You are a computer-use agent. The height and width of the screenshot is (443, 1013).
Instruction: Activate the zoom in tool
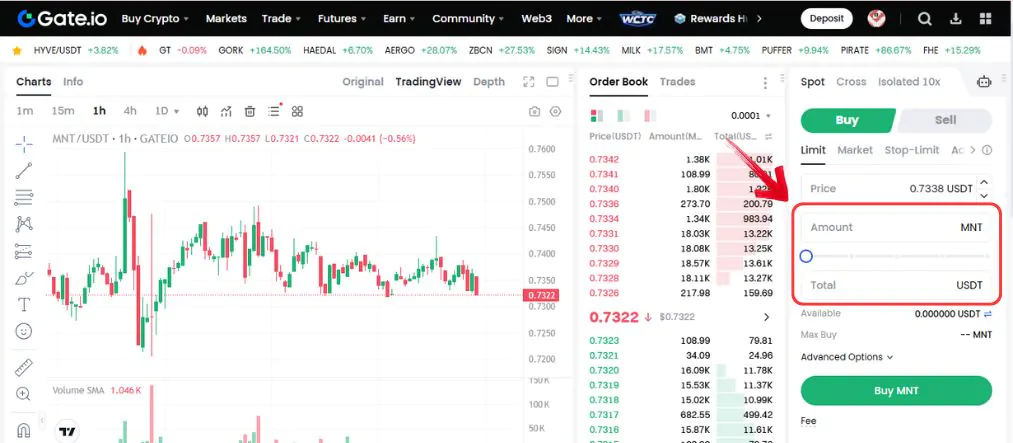pyautogui.click(x=24, y=394)
